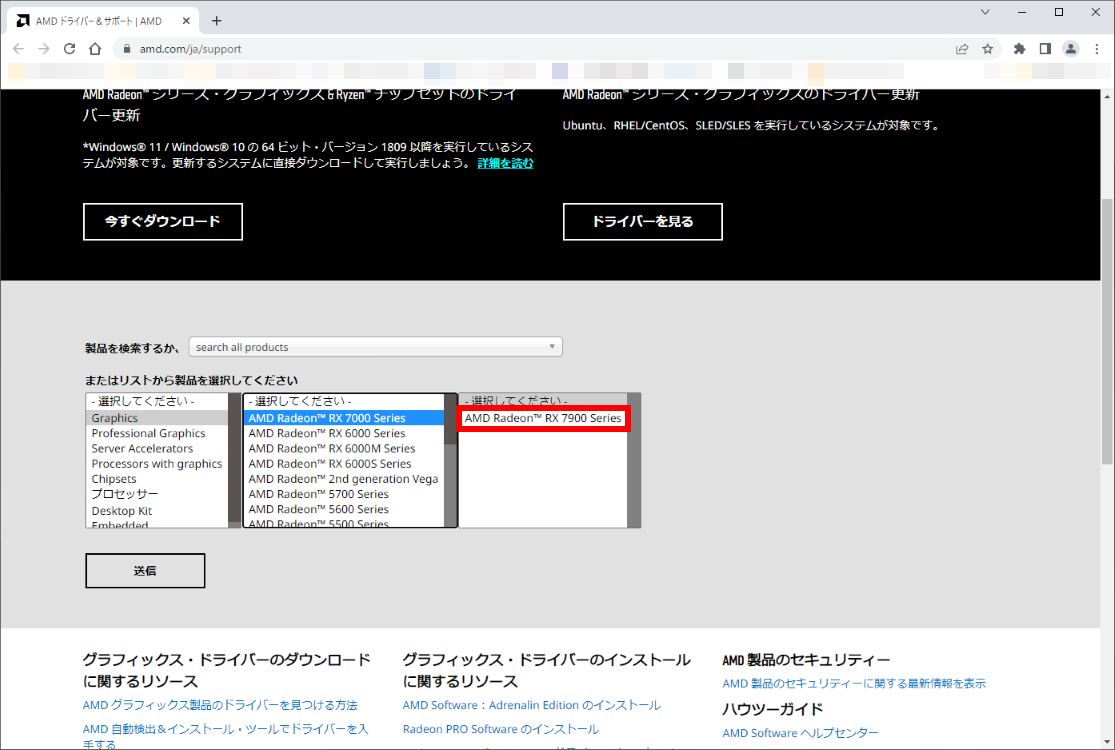
Task: Open the search all products dropdown
Action: click(375, 347)
